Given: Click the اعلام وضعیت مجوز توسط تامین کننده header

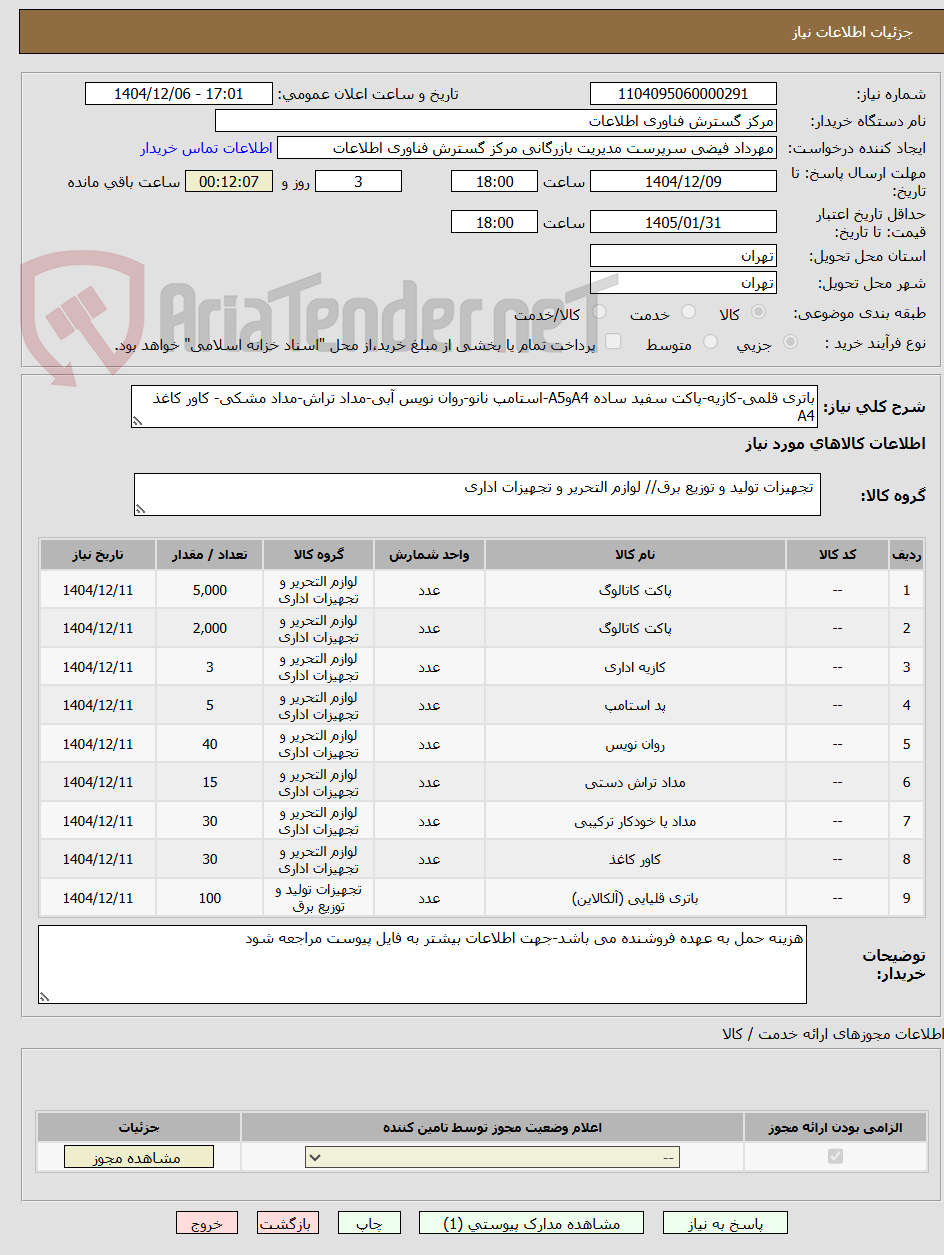Looking at the screenshot, I should pyautogui.click(x=492, y=1127).
